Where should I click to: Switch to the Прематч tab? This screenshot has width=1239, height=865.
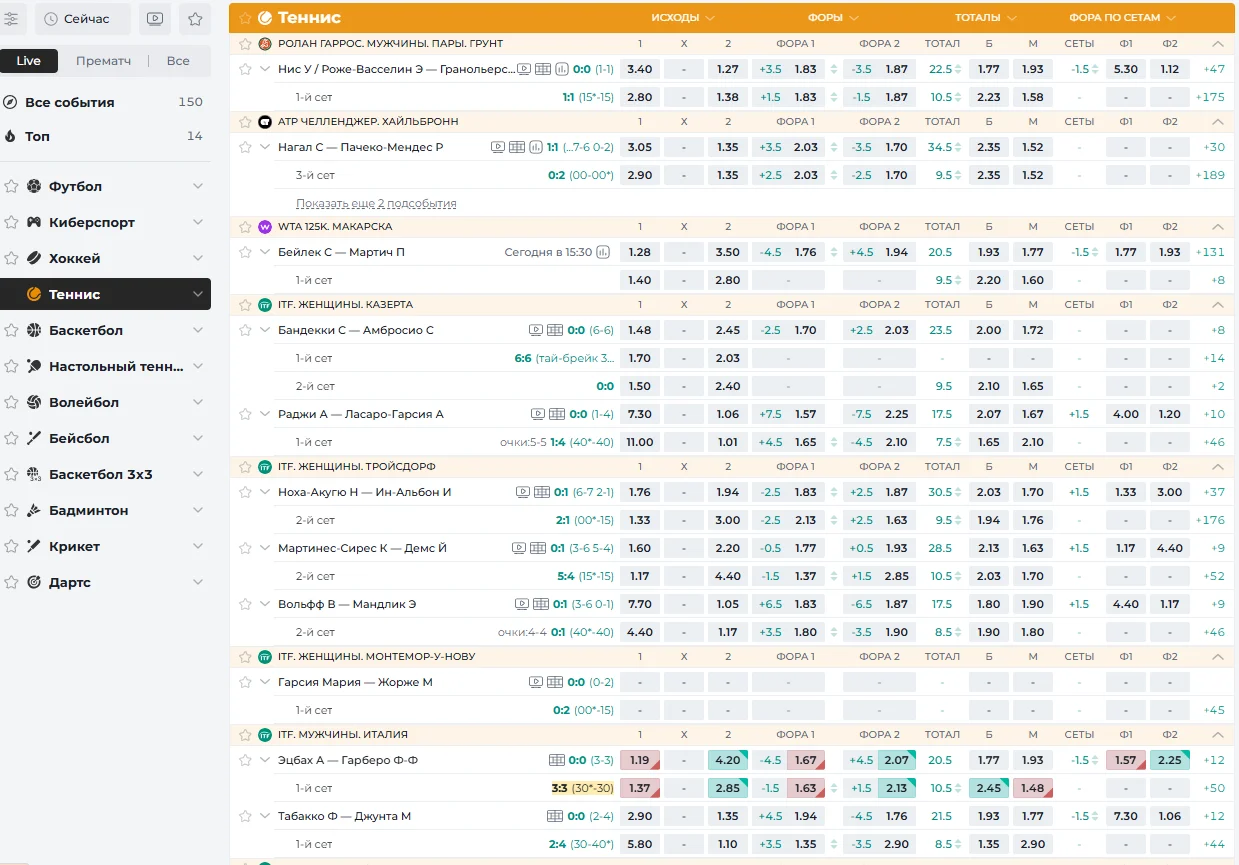[104, 61]
